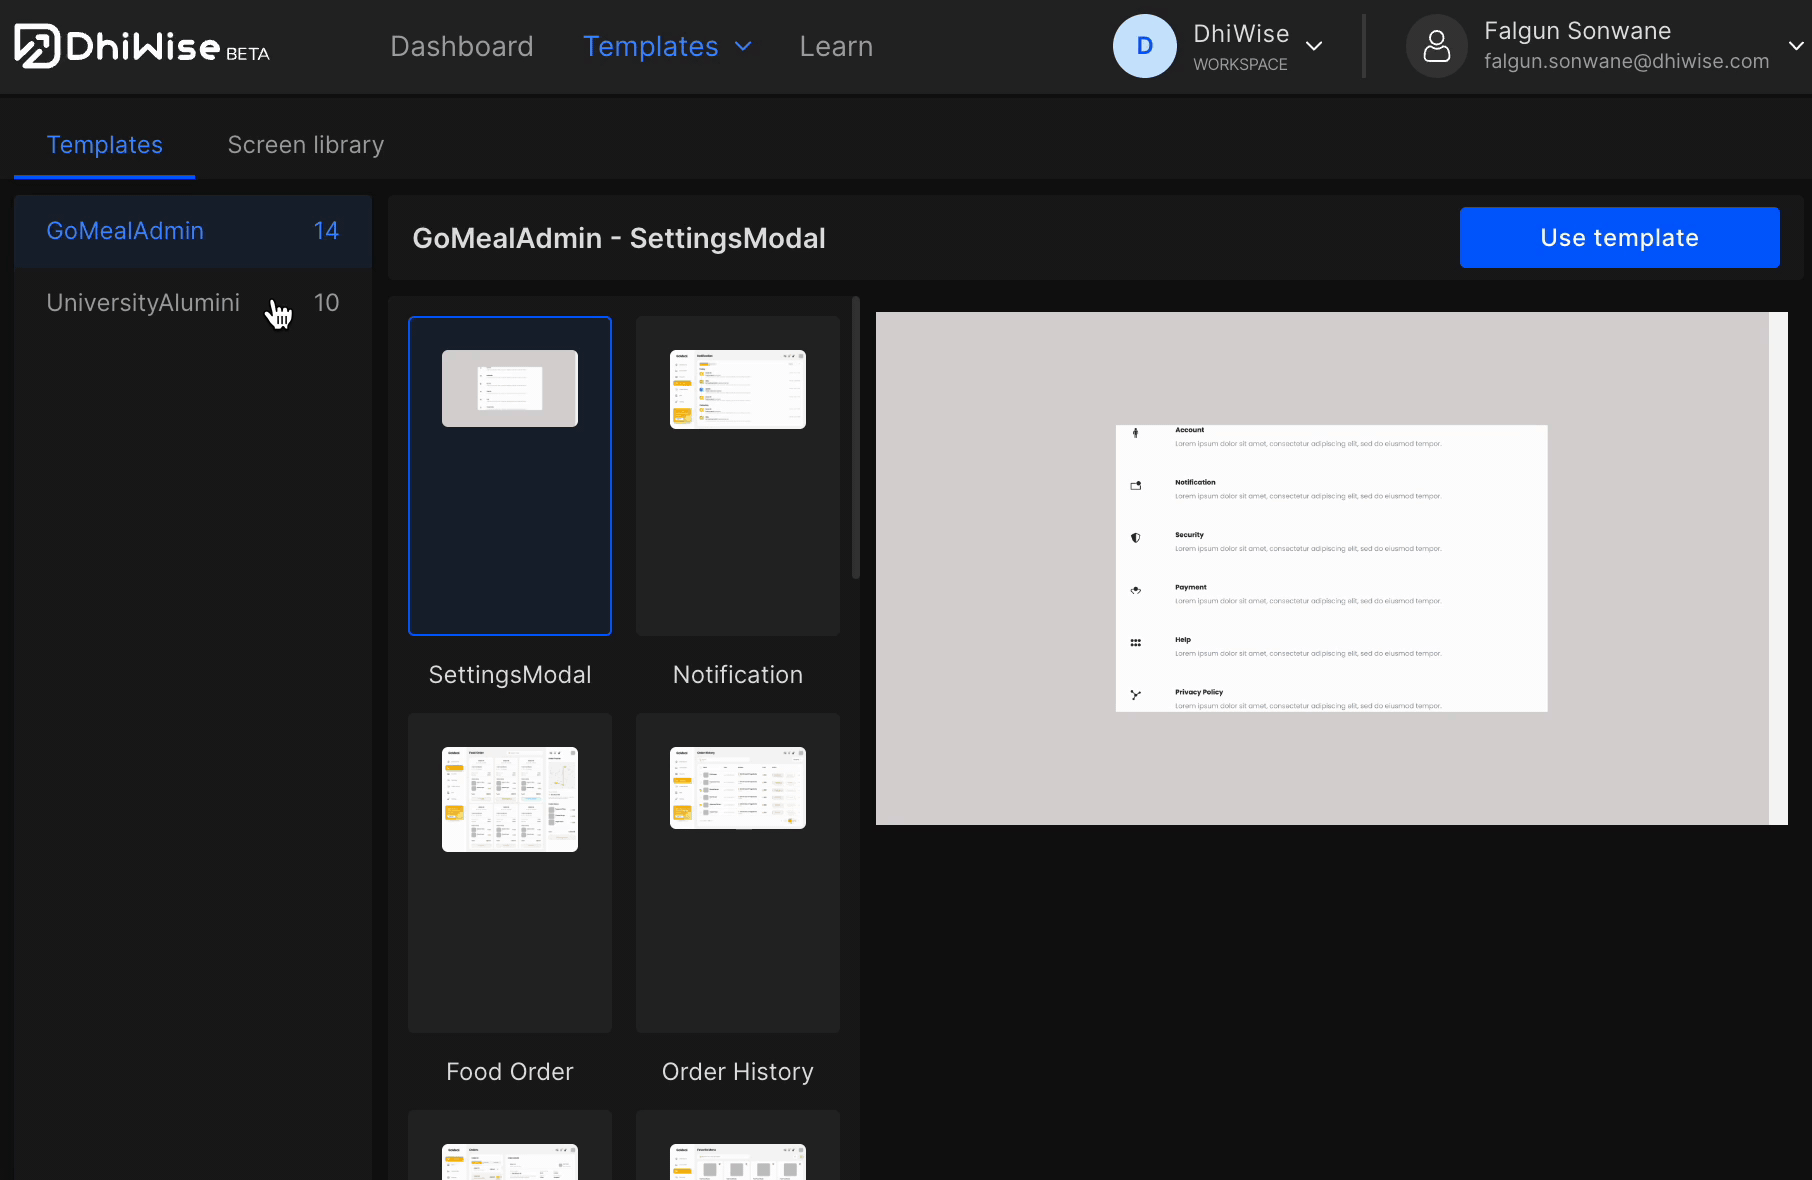Viewport: 1812px width, 1180px height.
Task: Click the Use template button
Action: 1619,237
